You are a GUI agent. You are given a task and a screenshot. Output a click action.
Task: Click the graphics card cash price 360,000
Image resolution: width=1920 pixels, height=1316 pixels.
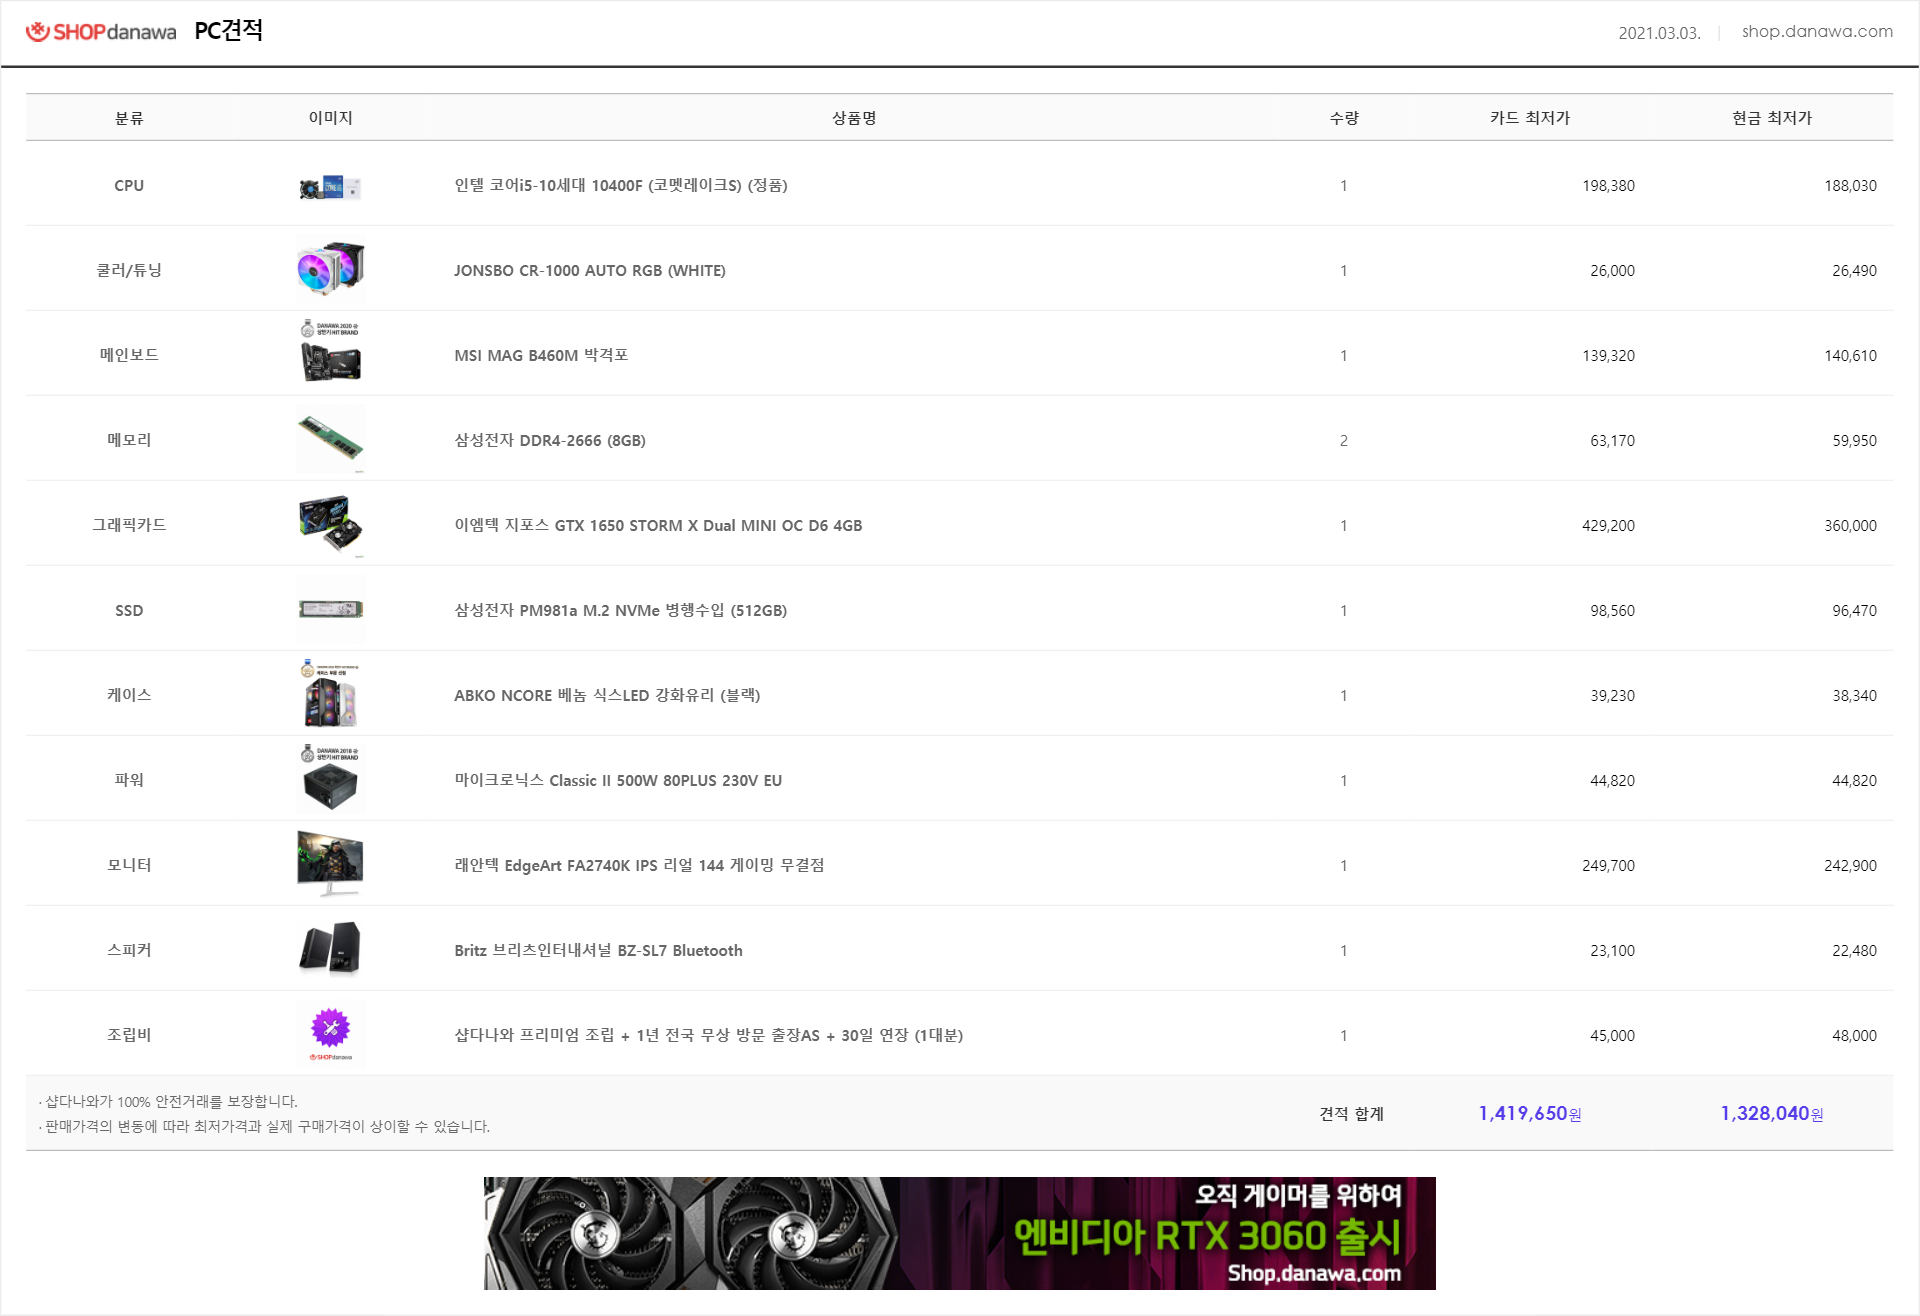[x=1850, y=526]
